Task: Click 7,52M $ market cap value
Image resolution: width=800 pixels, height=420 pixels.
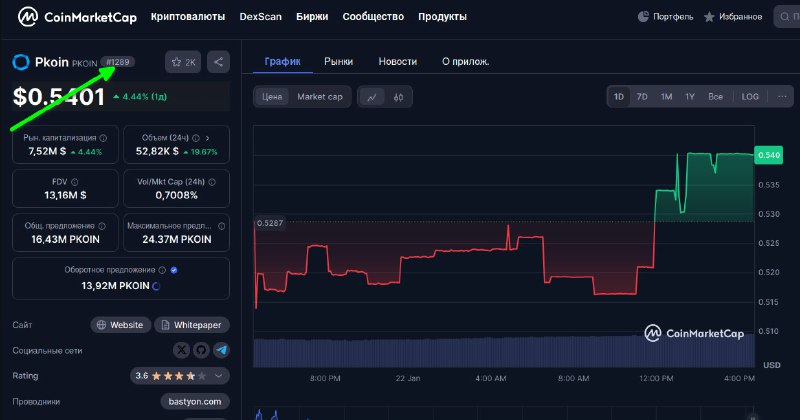Action: tap(47, 152)
